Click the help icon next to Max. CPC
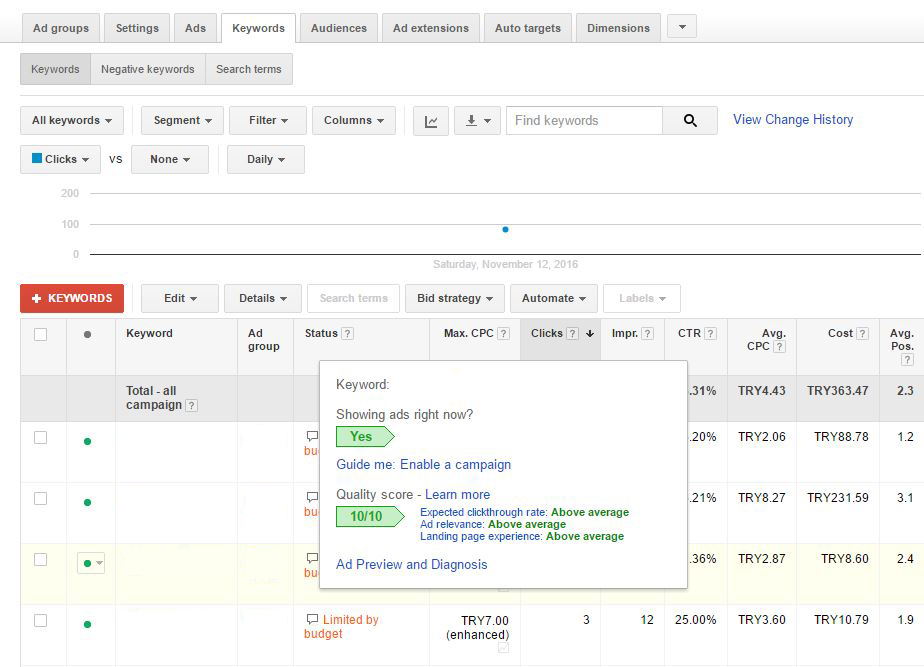Image resolution: width=924 pixels, height=667 pixels. (x=504, y=334)
